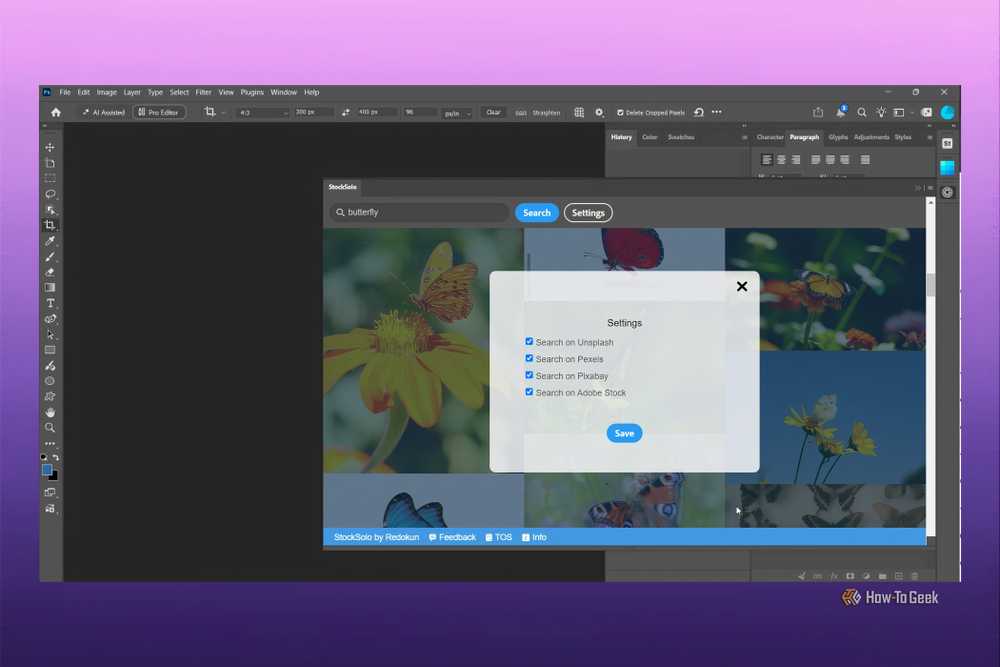The height and width of the screenshot is (667, 1000).
Task: Select the Gradient tool
Action: (x=50, y=288)
